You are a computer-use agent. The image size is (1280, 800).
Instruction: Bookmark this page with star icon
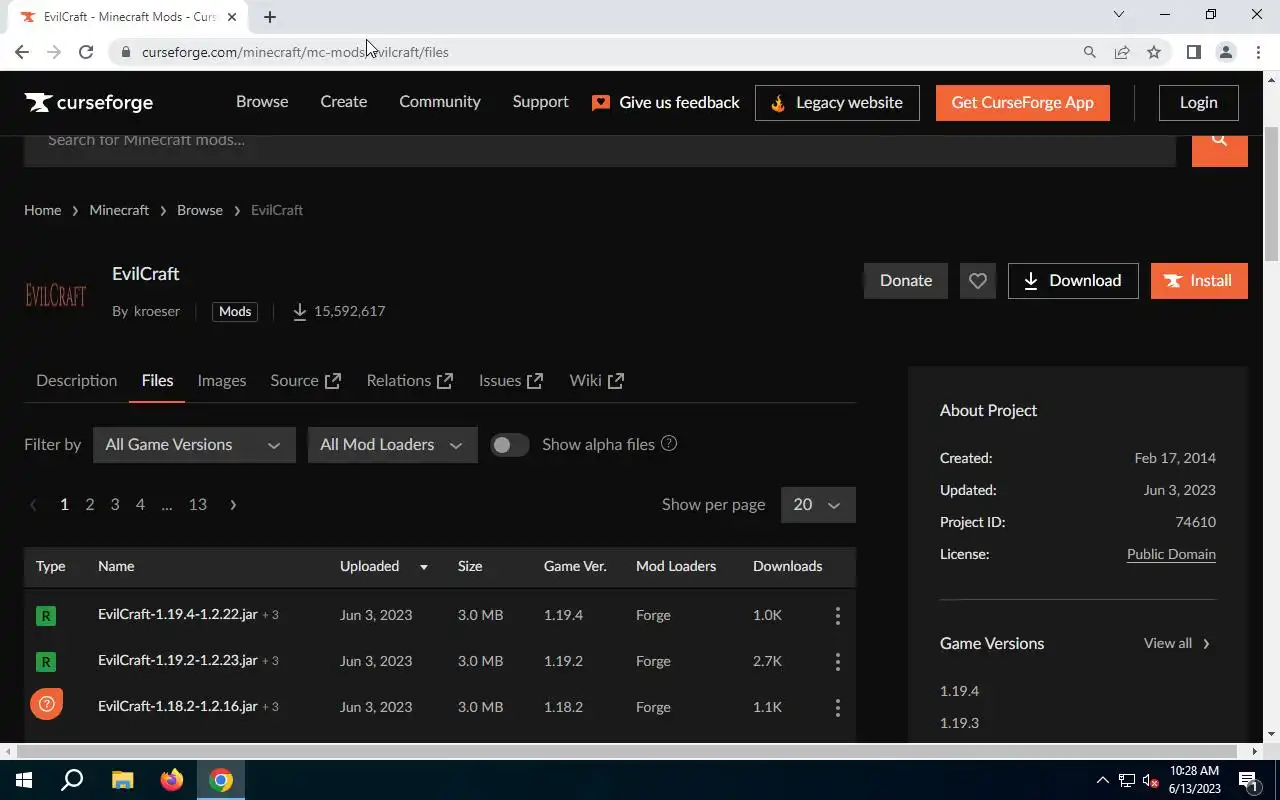[x=1154, y=52]
